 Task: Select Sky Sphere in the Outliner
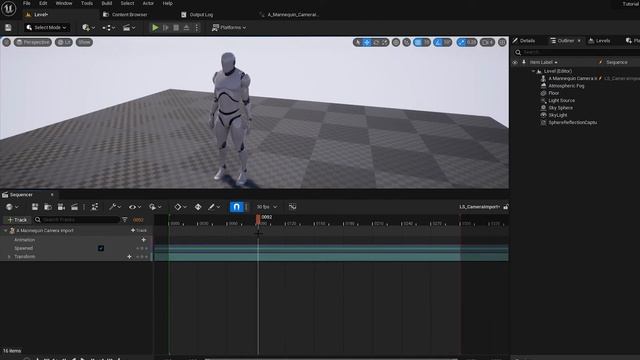click(560, 108)
